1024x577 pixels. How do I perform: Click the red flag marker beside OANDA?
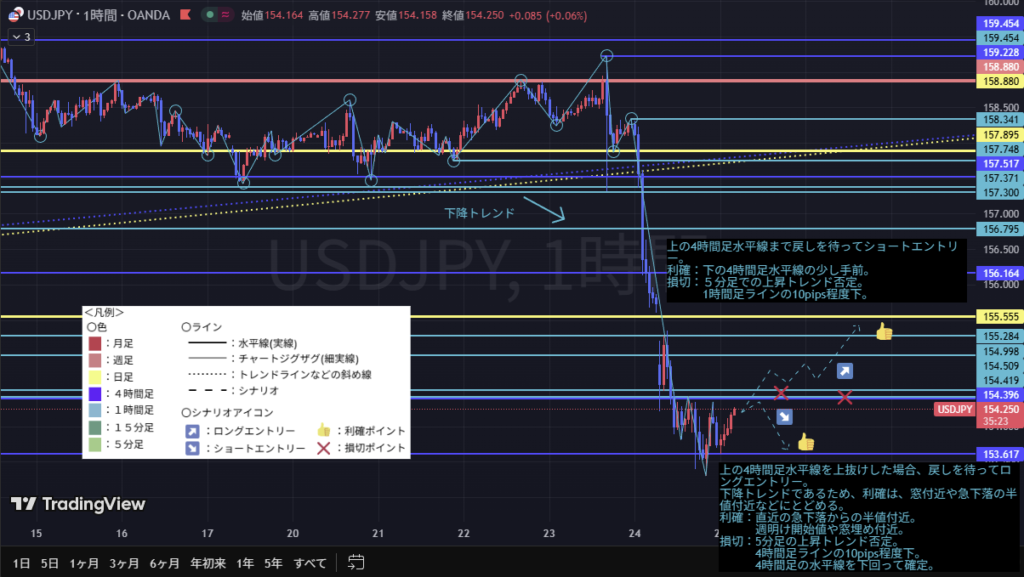coord(184,15)
